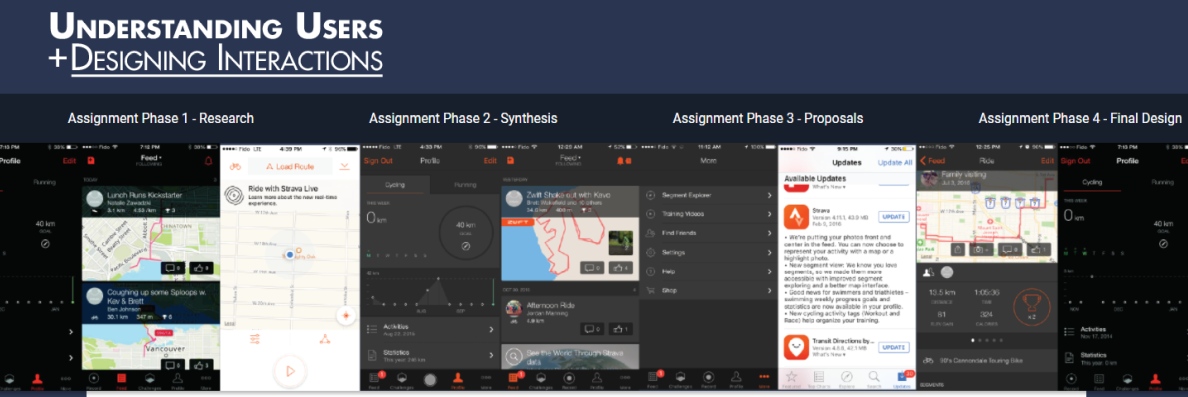The width and height of the screenshot is (1188, 397).
Task: Tap Update All in the App Store Updates screen
Action: 894,163
